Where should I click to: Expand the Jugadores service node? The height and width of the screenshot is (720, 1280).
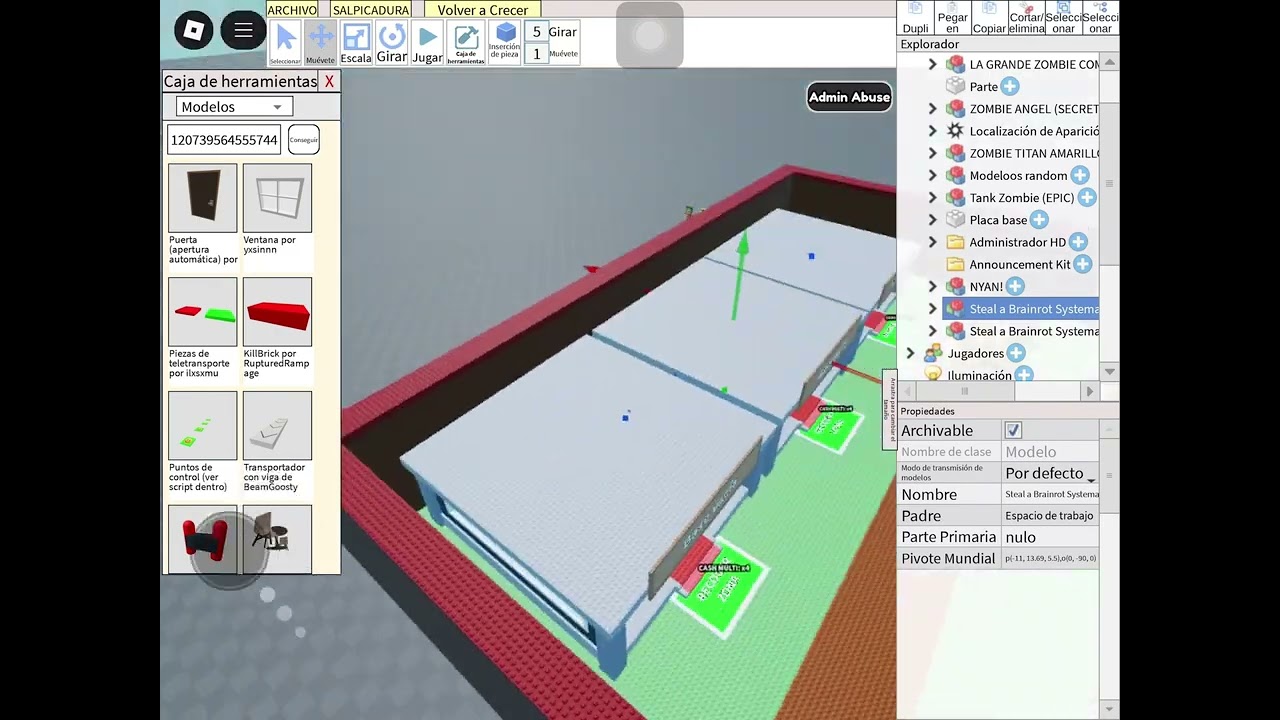[x=910, y=353]
